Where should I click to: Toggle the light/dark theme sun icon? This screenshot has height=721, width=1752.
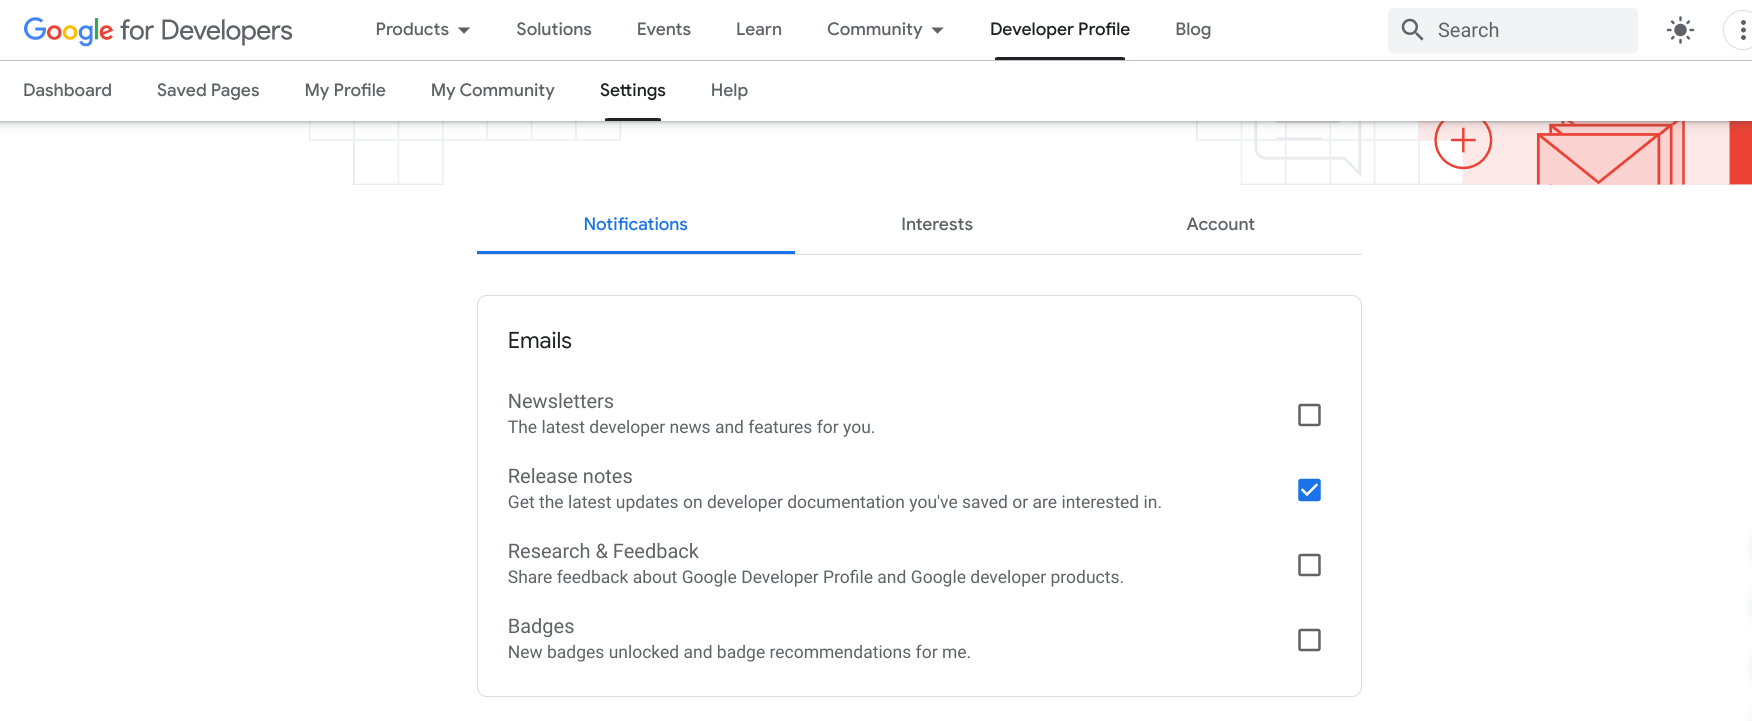pyautogui.click(x=1680, y=30)
